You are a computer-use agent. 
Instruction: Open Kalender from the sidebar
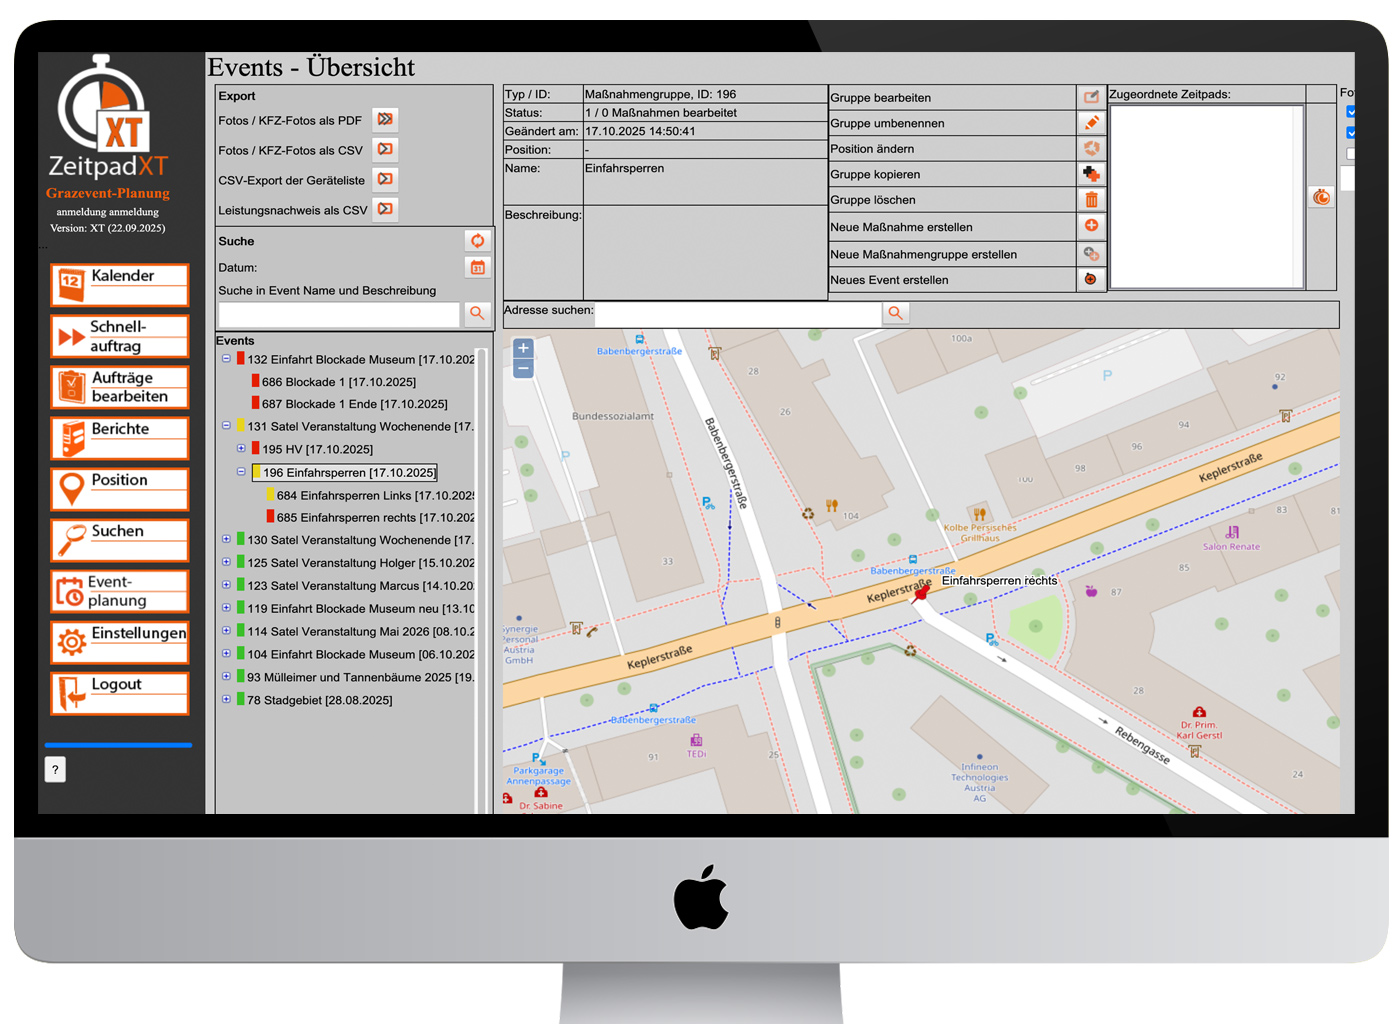(119, 285)
